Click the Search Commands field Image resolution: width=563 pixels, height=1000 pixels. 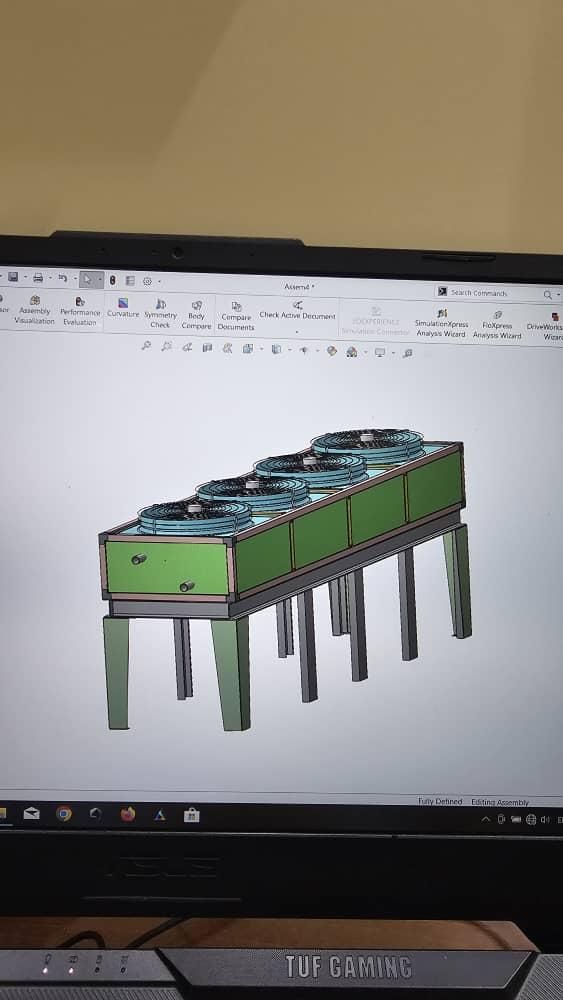tap(494, 293)
